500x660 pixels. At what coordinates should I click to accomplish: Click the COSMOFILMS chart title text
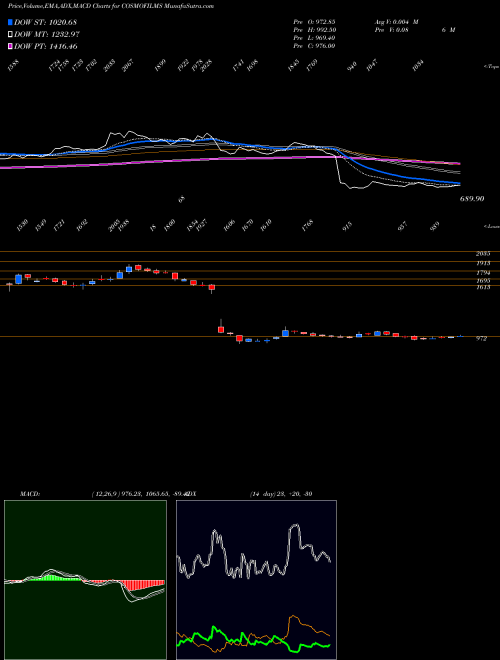pos(111,6)
